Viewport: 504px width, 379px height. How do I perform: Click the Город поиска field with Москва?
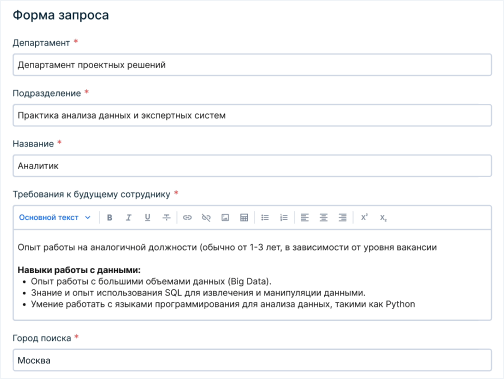(252, 360)
